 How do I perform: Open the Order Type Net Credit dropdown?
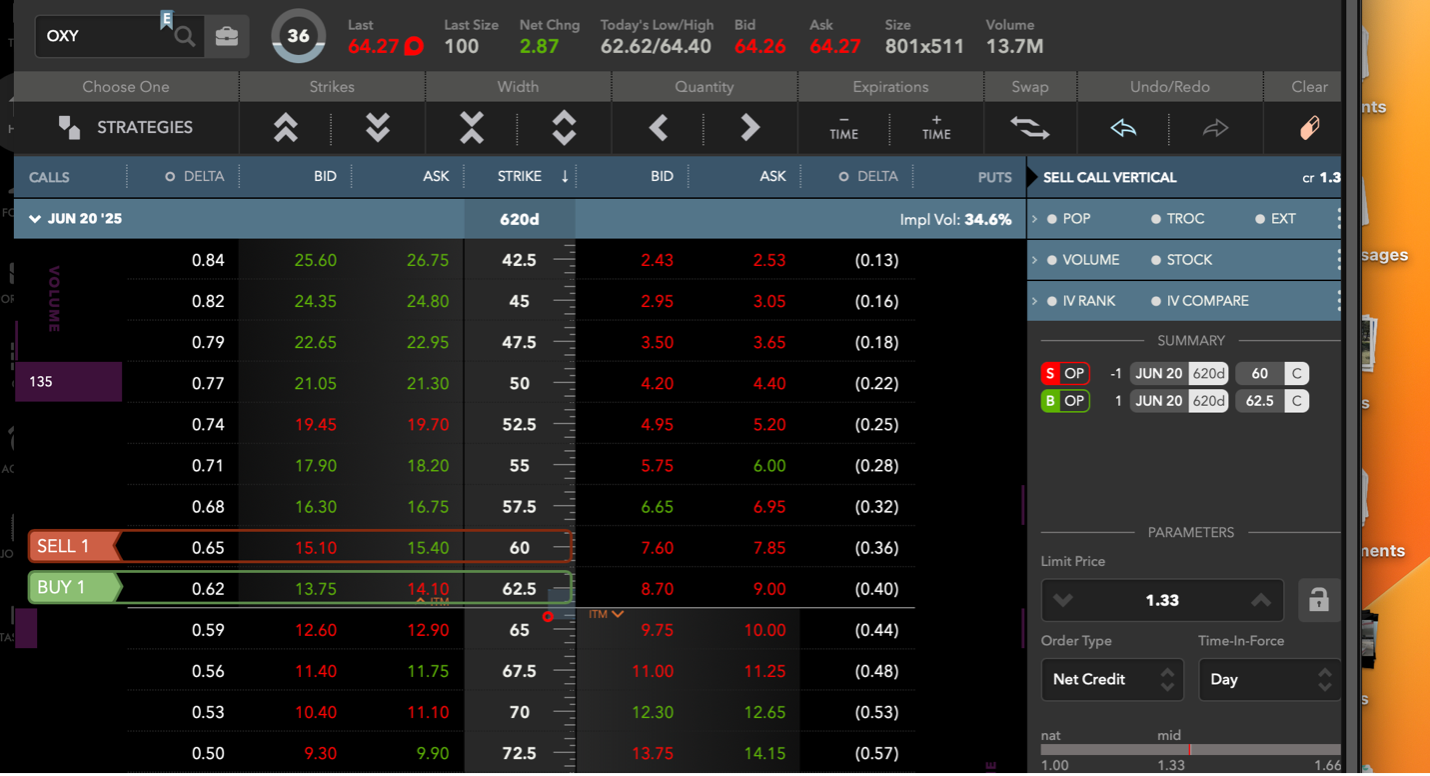point(1112,680)
